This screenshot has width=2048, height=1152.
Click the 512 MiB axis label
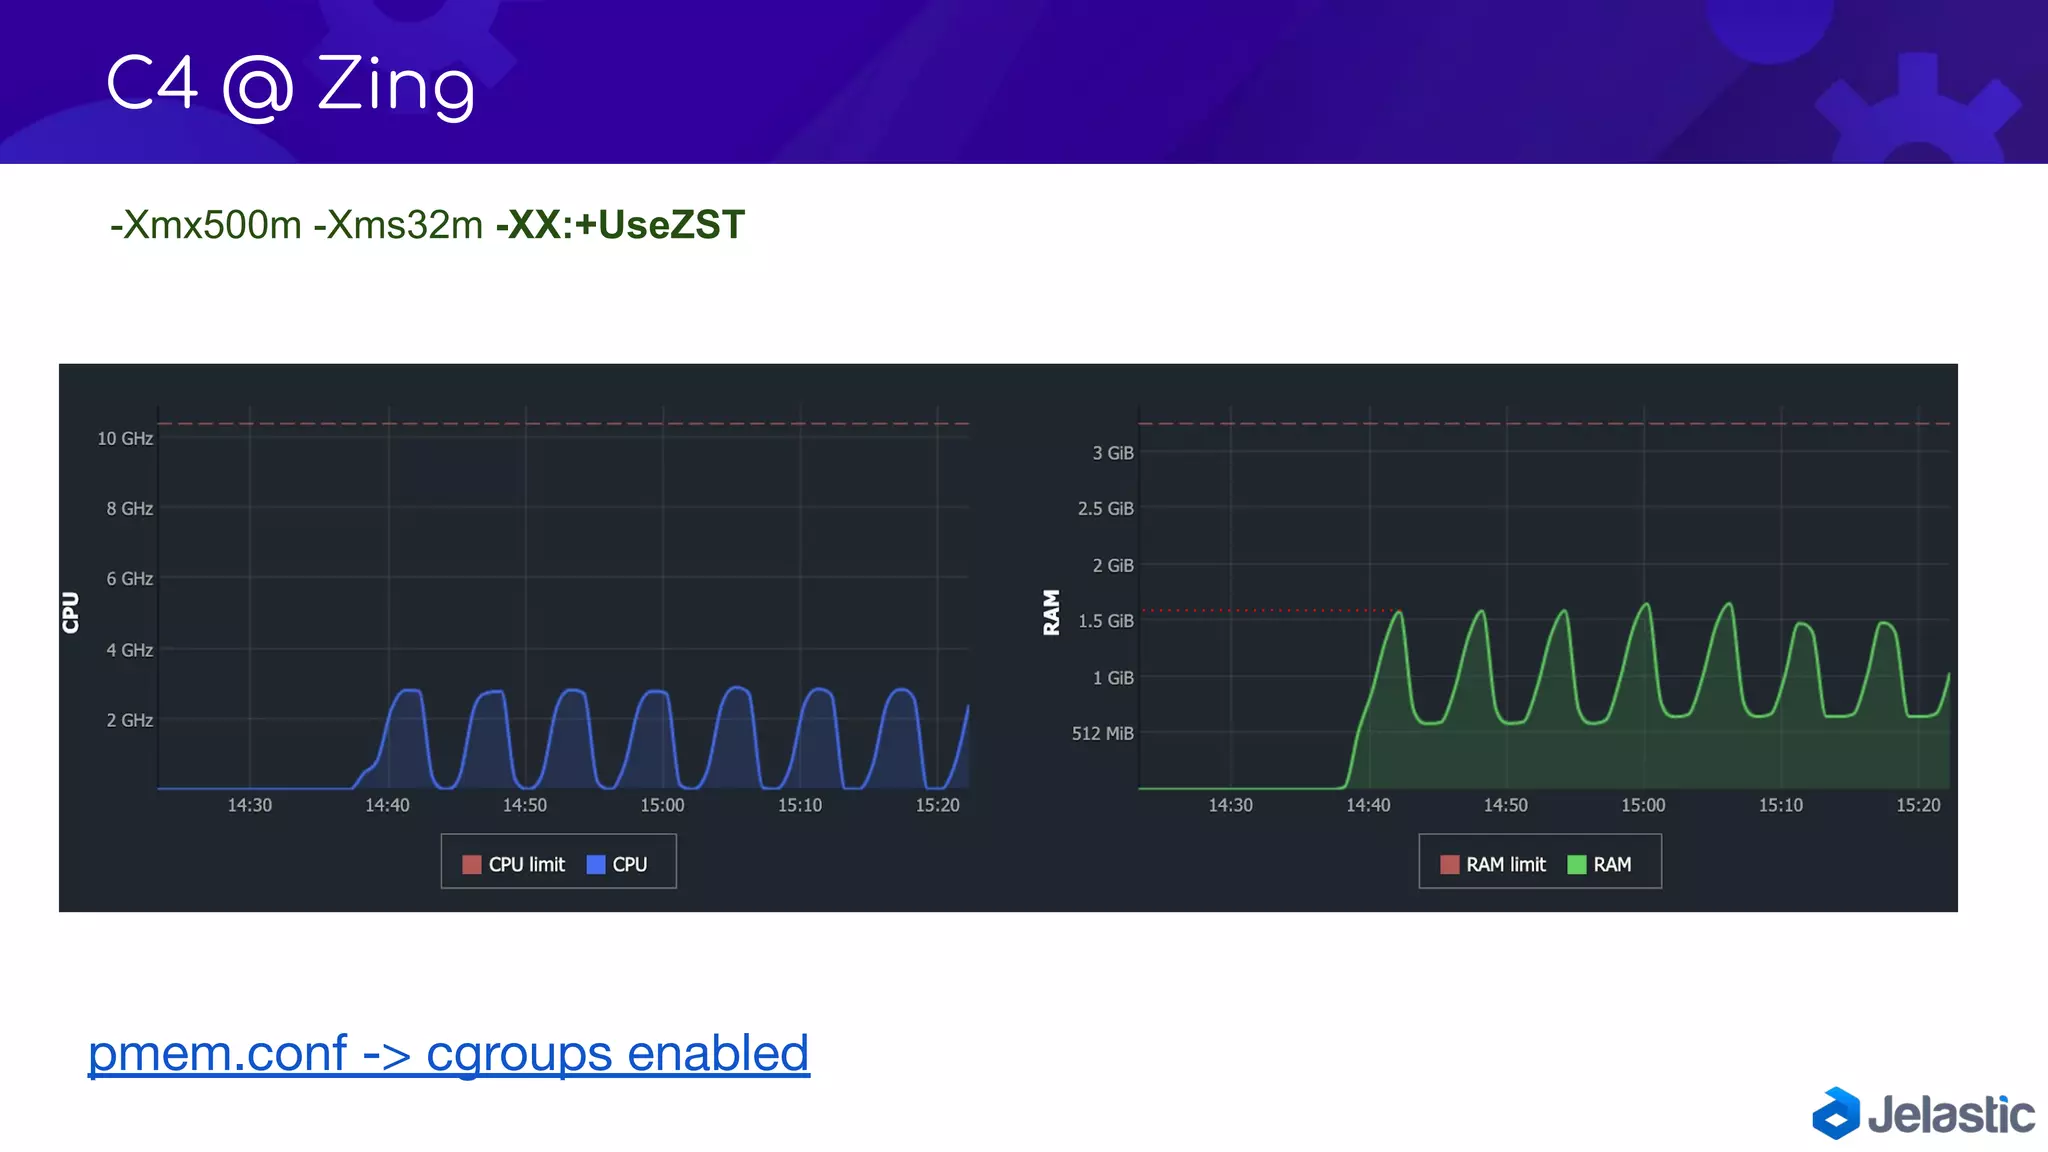1103,734
